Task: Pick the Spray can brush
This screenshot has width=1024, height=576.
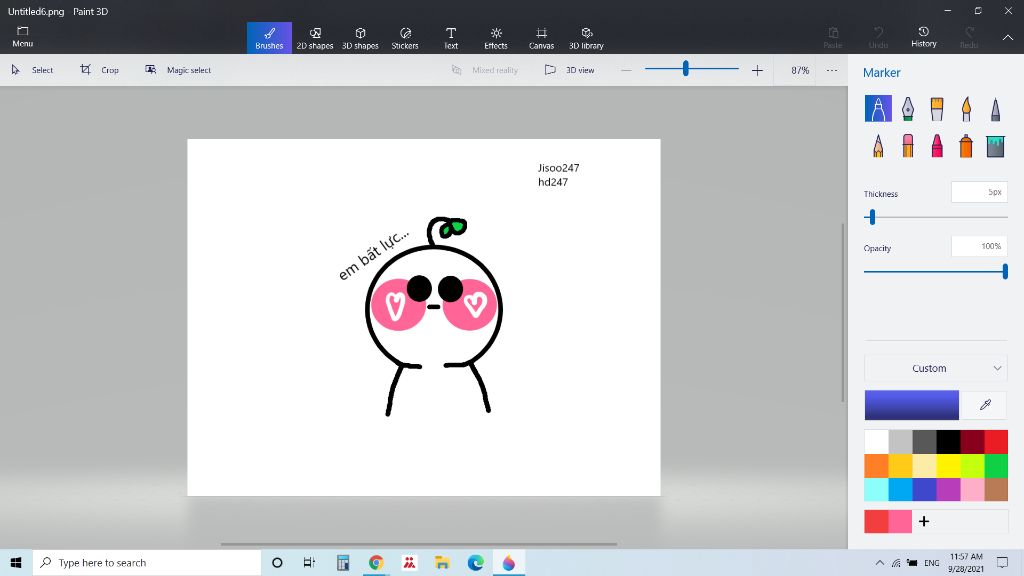Action: (966, 146)
